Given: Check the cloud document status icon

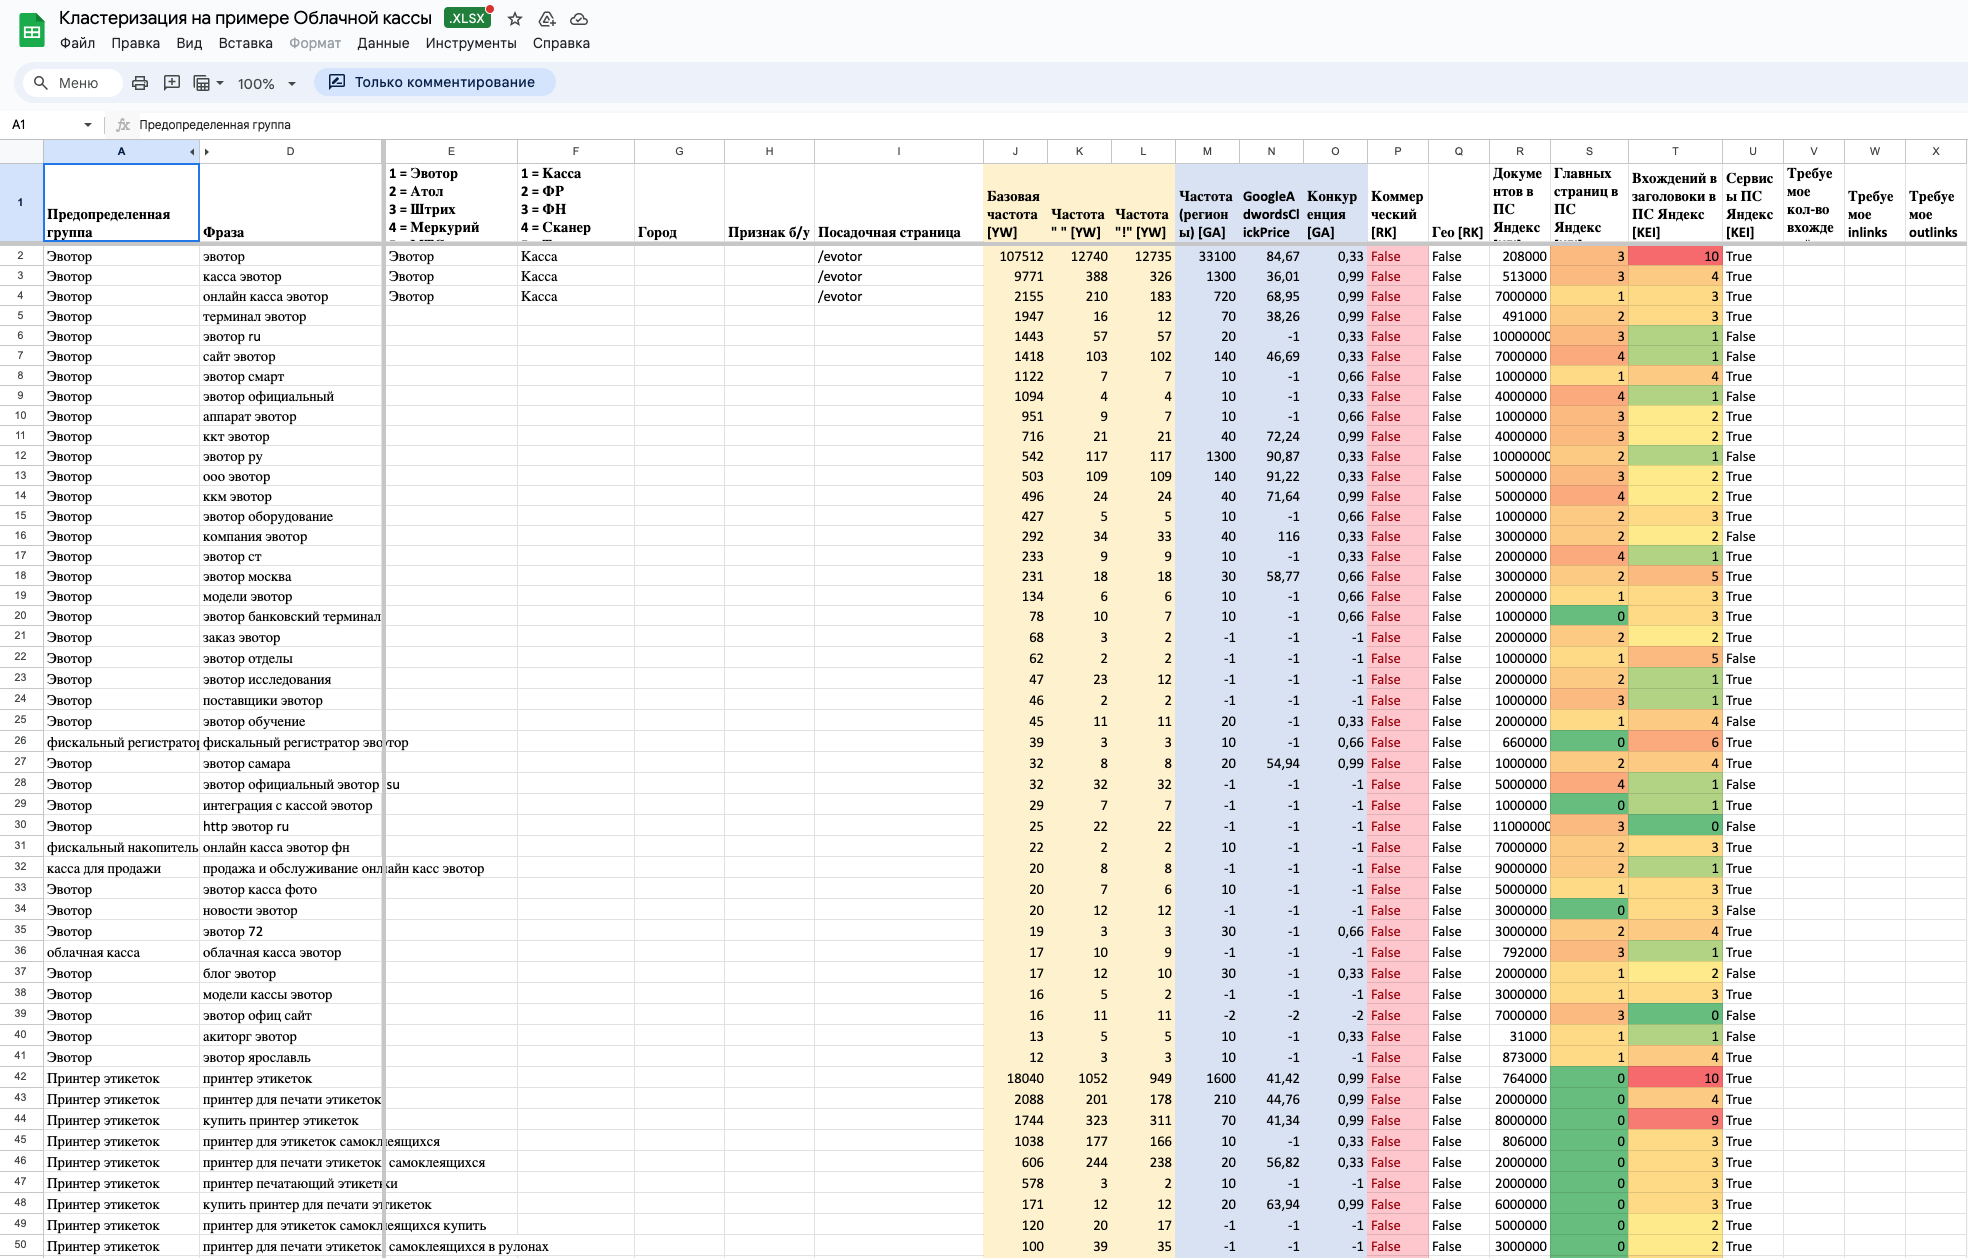Looking at the screenshot, I should (579, 19).
